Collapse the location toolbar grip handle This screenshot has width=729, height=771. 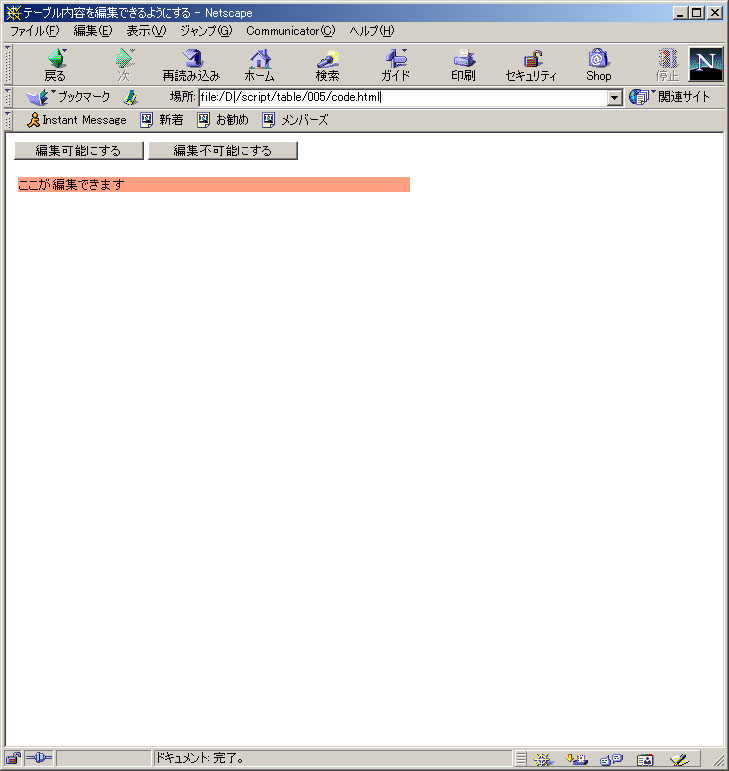pos(8,97)
